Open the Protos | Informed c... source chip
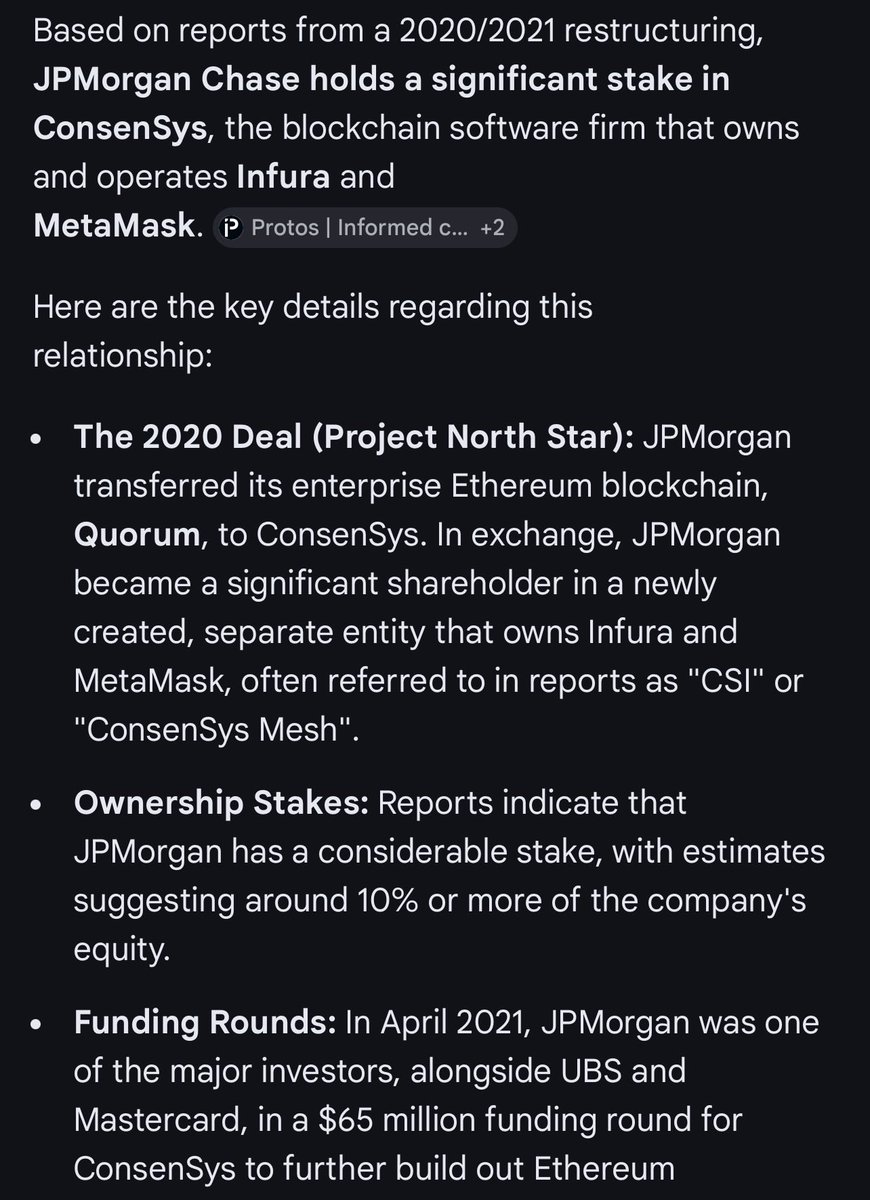This screenshot has height=1200, width=870. pos(350,228)
